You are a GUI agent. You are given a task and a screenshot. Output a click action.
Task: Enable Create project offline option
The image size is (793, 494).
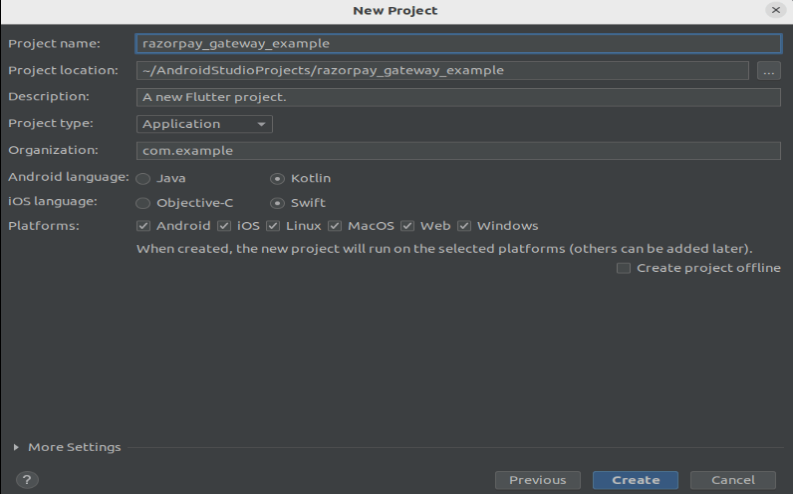point(624,268)
